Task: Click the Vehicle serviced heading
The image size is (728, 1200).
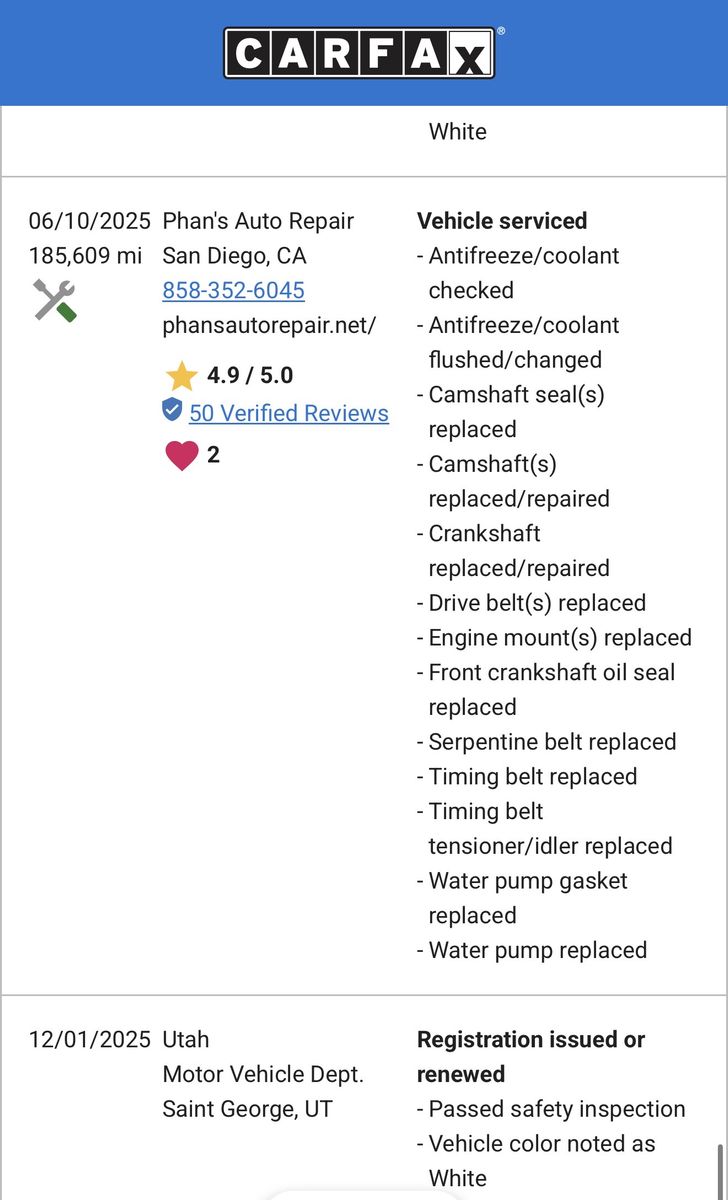Action: pos(502,221)
